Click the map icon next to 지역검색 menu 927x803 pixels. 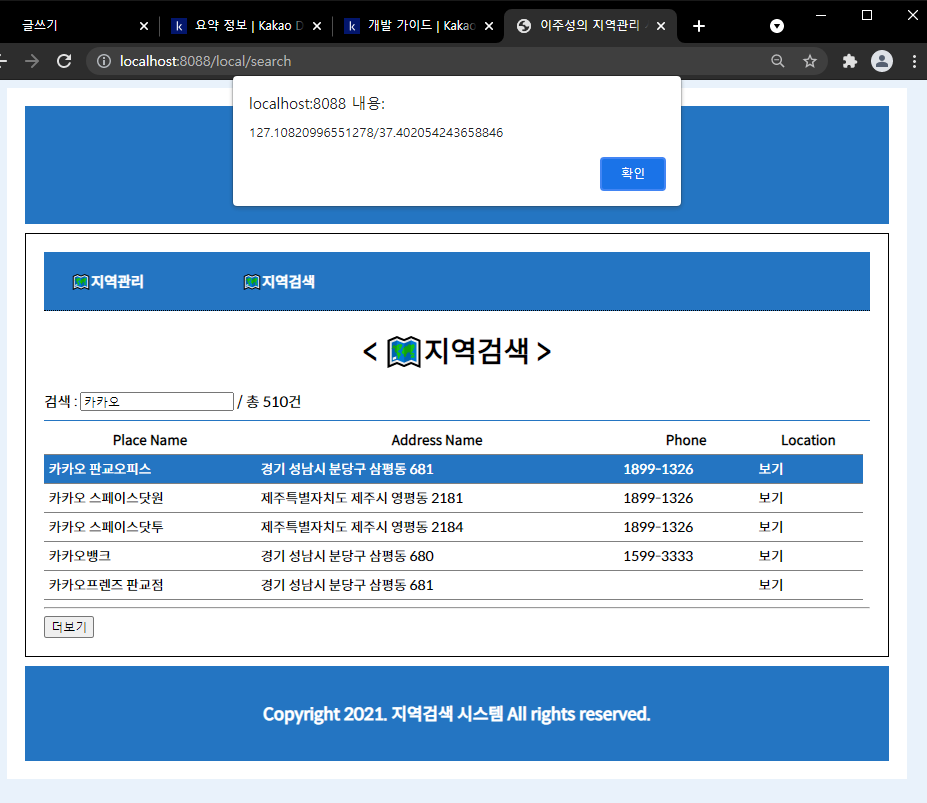252,282
